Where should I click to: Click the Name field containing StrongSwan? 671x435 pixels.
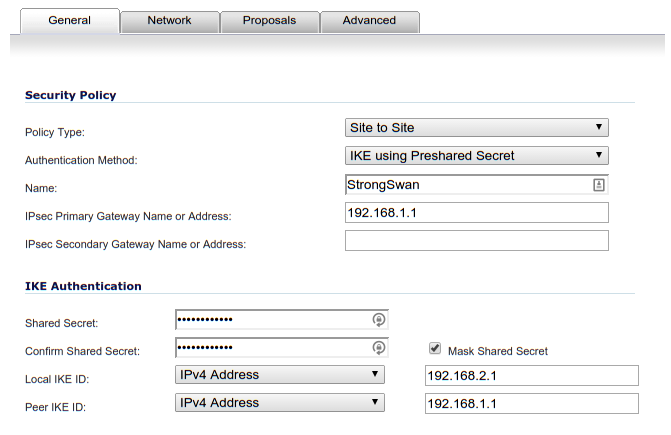(x=465, y=185)
